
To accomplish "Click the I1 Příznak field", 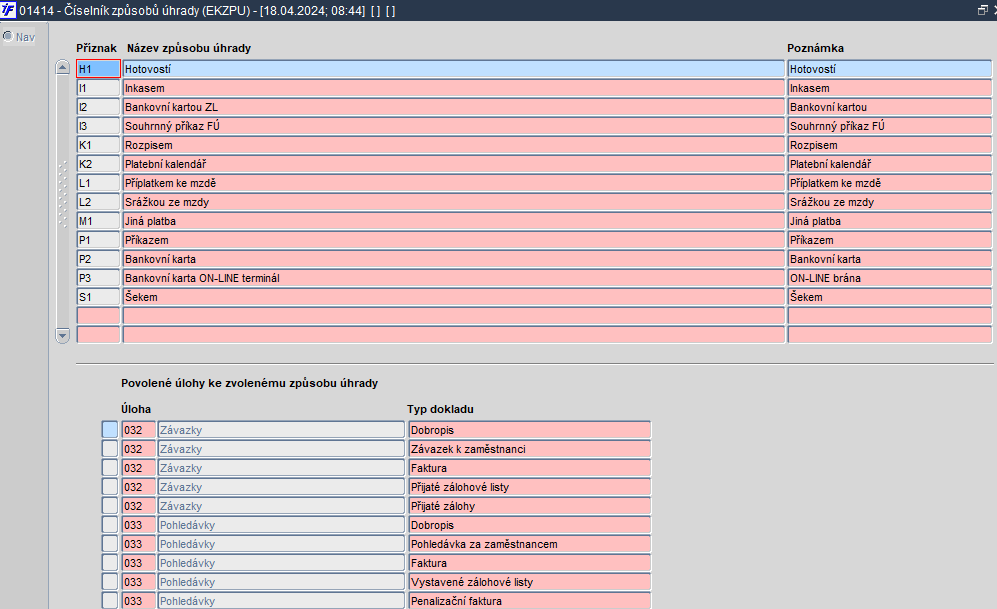I will click(x=99, y=88).
